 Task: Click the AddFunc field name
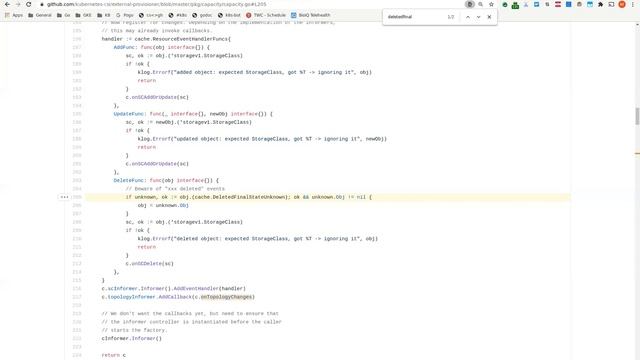[x=124, y=47]
